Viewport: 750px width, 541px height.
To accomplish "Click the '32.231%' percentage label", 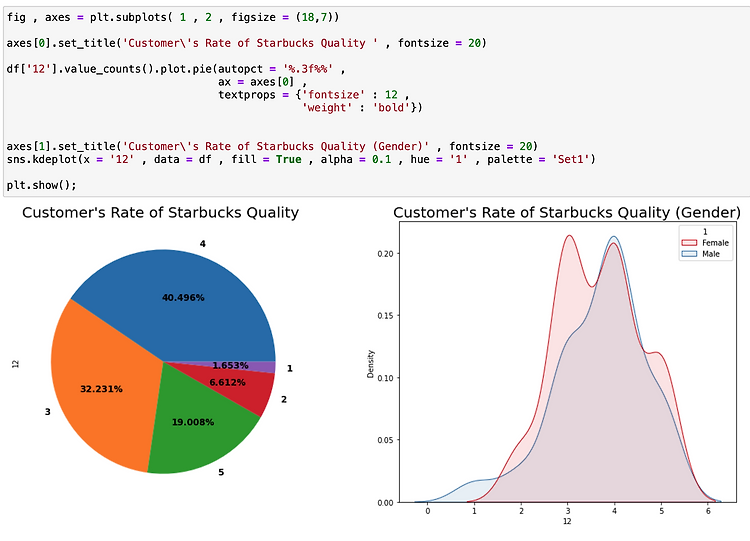I will [101, 389].
